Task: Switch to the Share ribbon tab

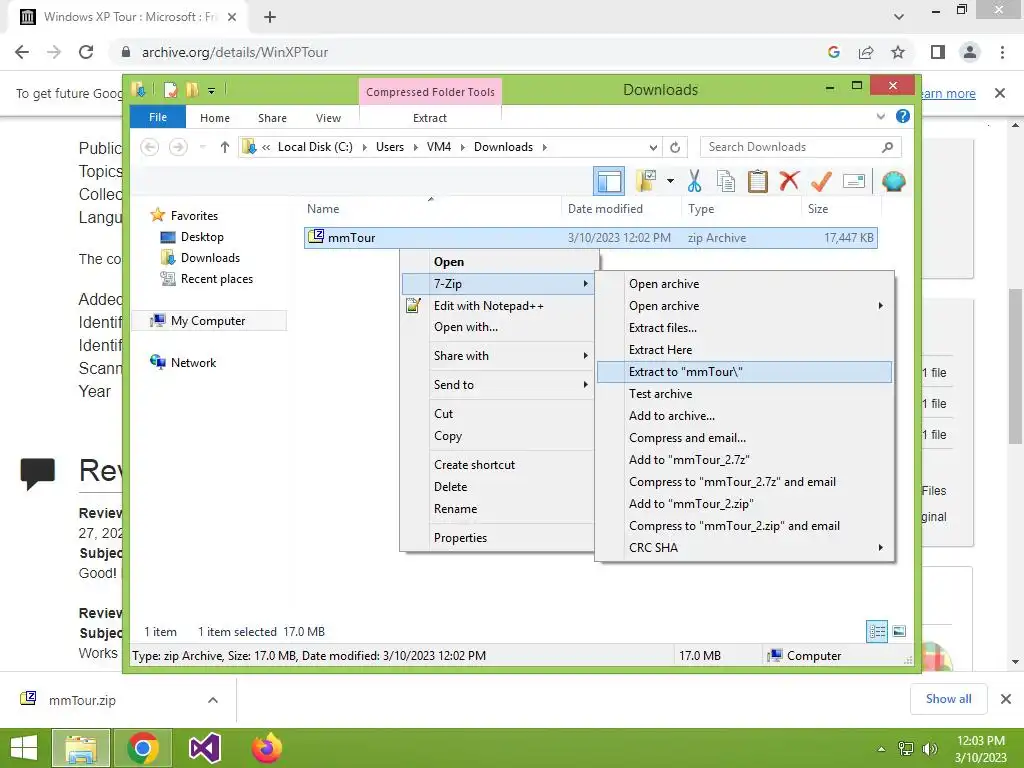Action: 272,118
